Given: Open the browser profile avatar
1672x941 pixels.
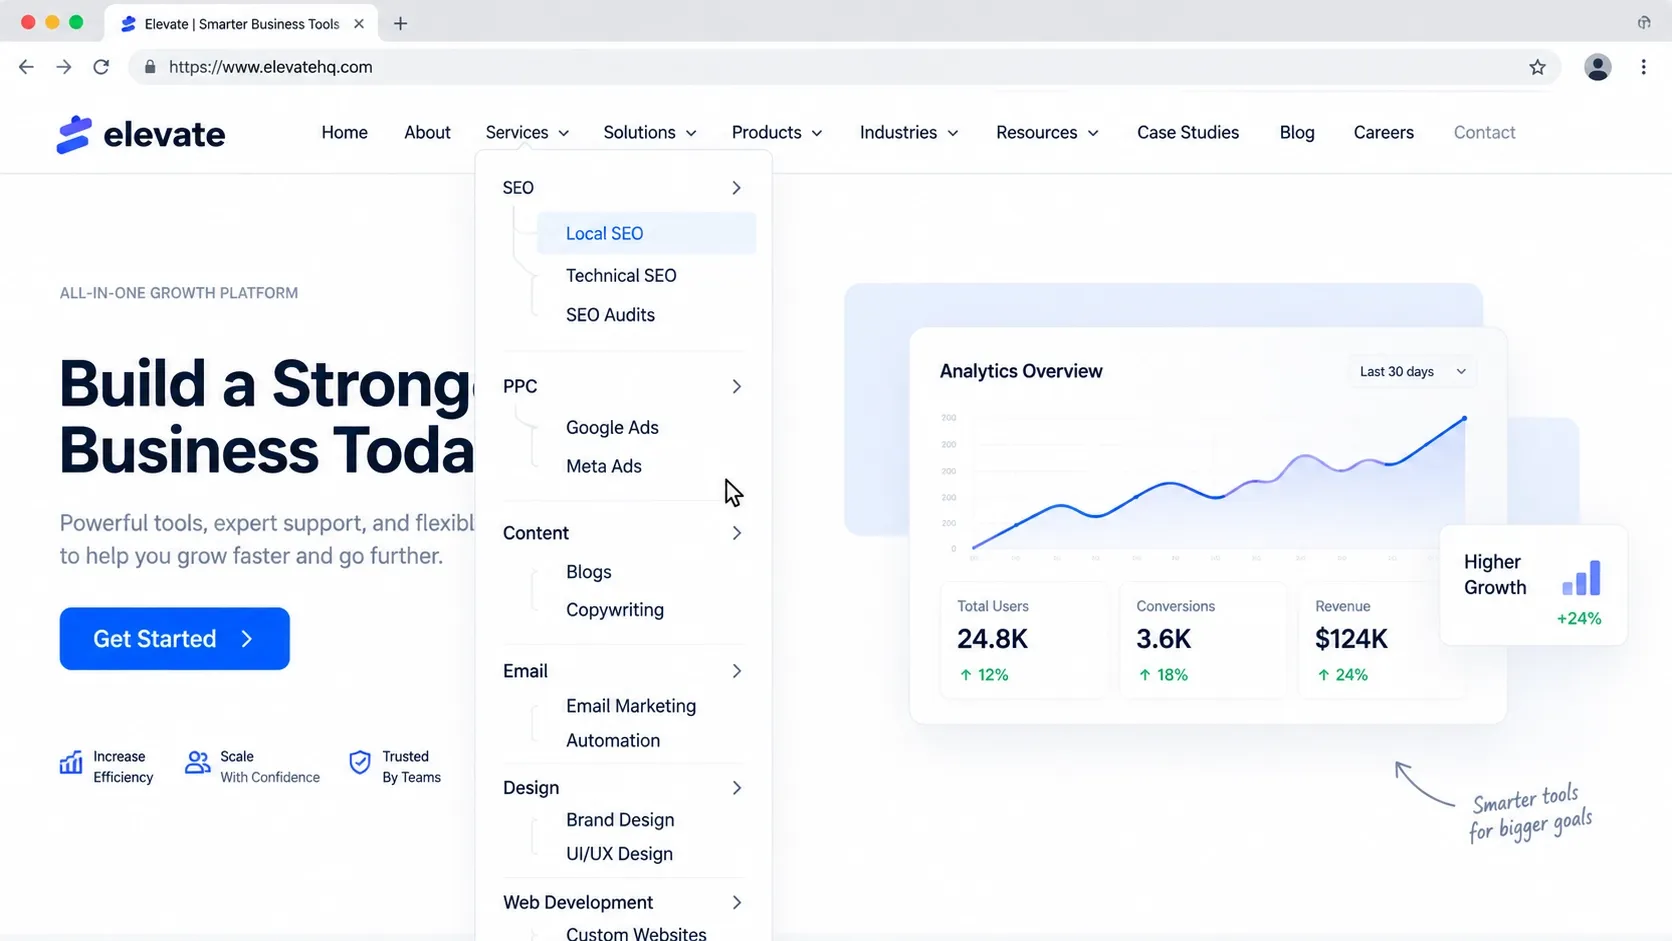Looking at the screenshot, I should [x=1597, y=67].
